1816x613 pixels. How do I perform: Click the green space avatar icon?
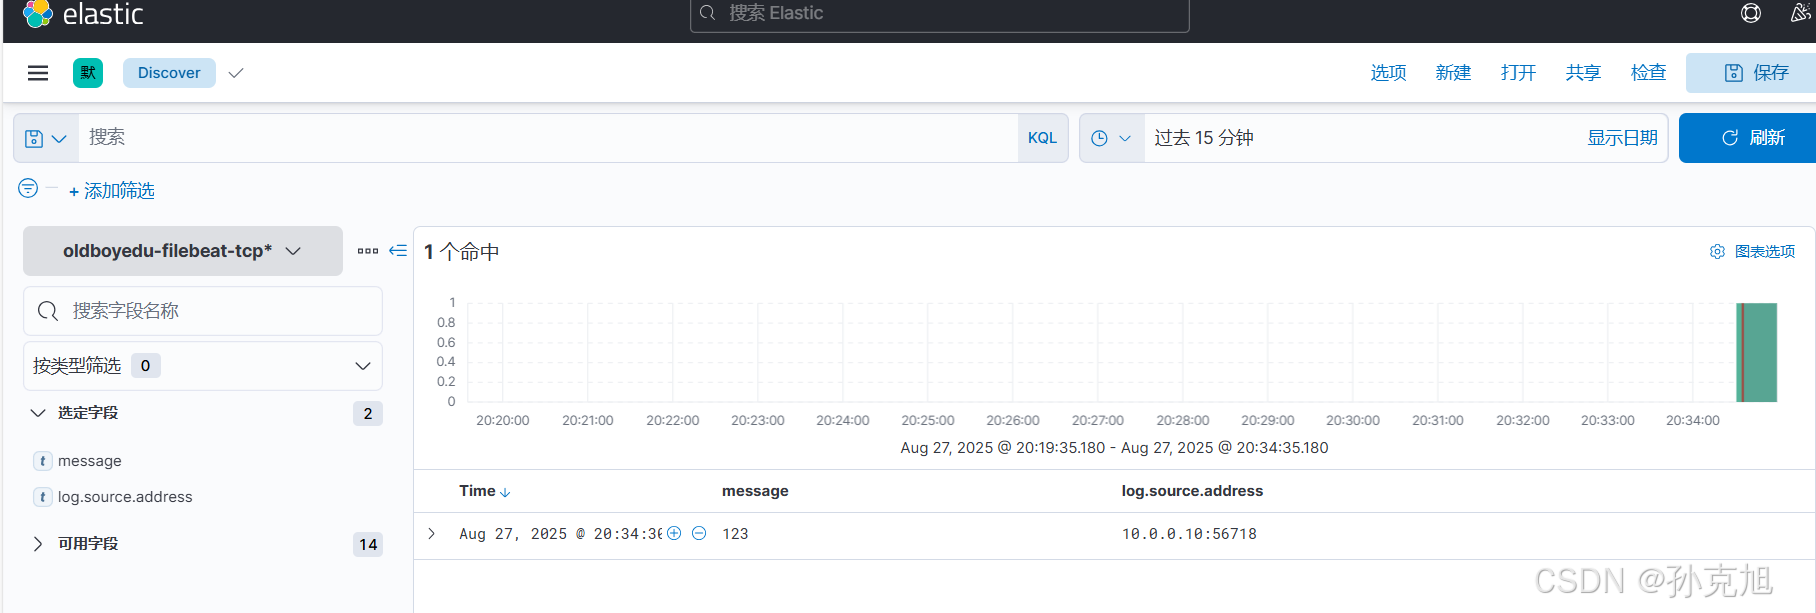pyautogui.click(x=88, y=73)
